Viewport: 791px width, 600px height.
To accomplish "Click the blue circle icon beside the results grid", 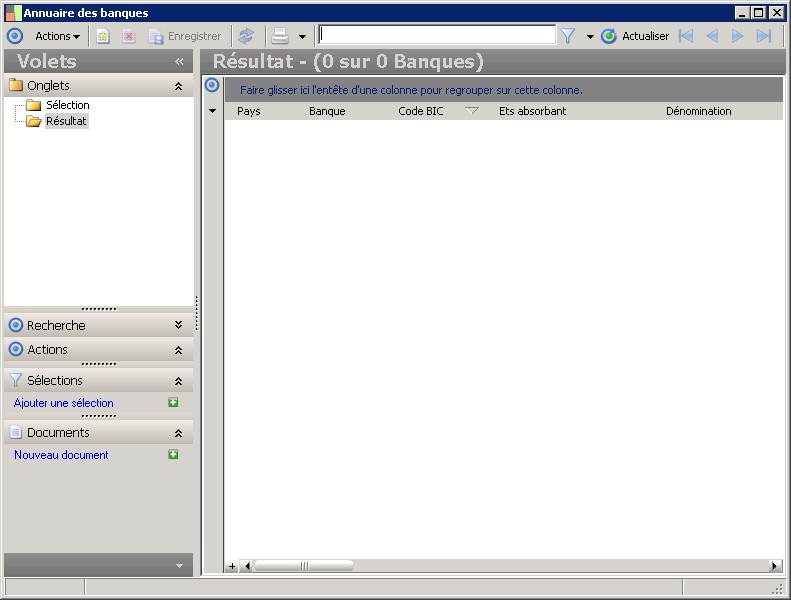I will click(x=212, y=85).
